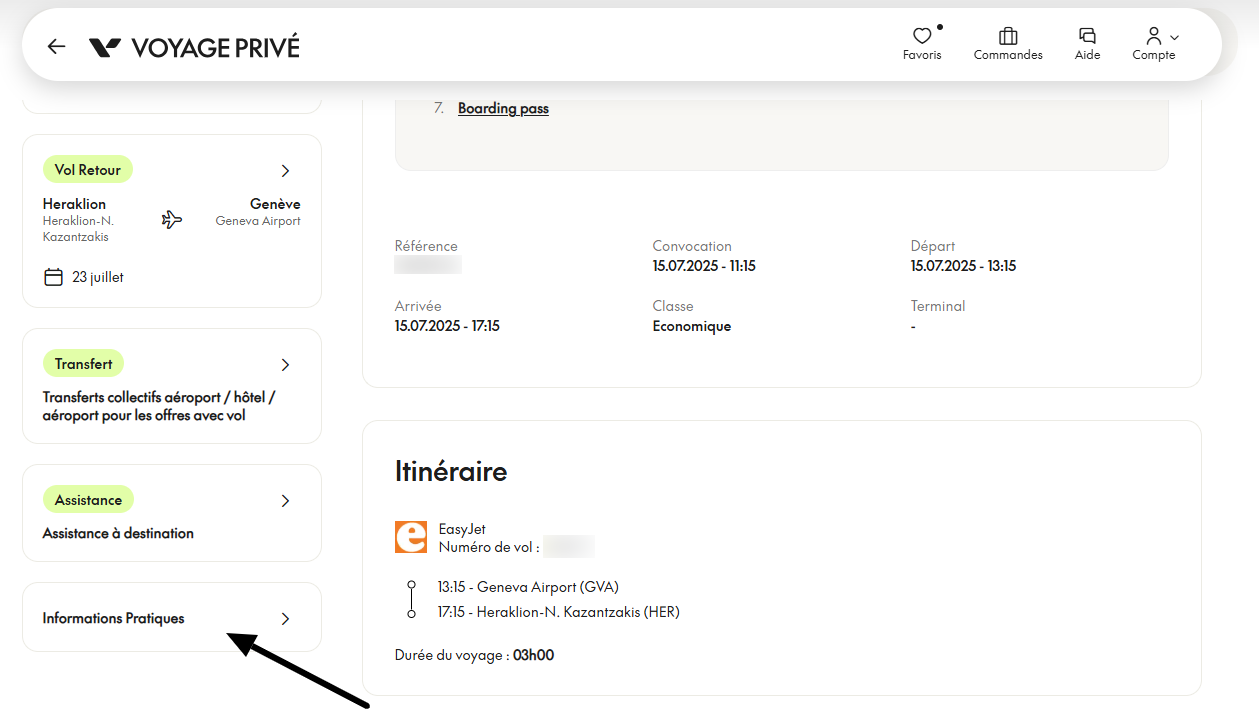
Task: Select the Transfert badge
Action: (83, 364)
